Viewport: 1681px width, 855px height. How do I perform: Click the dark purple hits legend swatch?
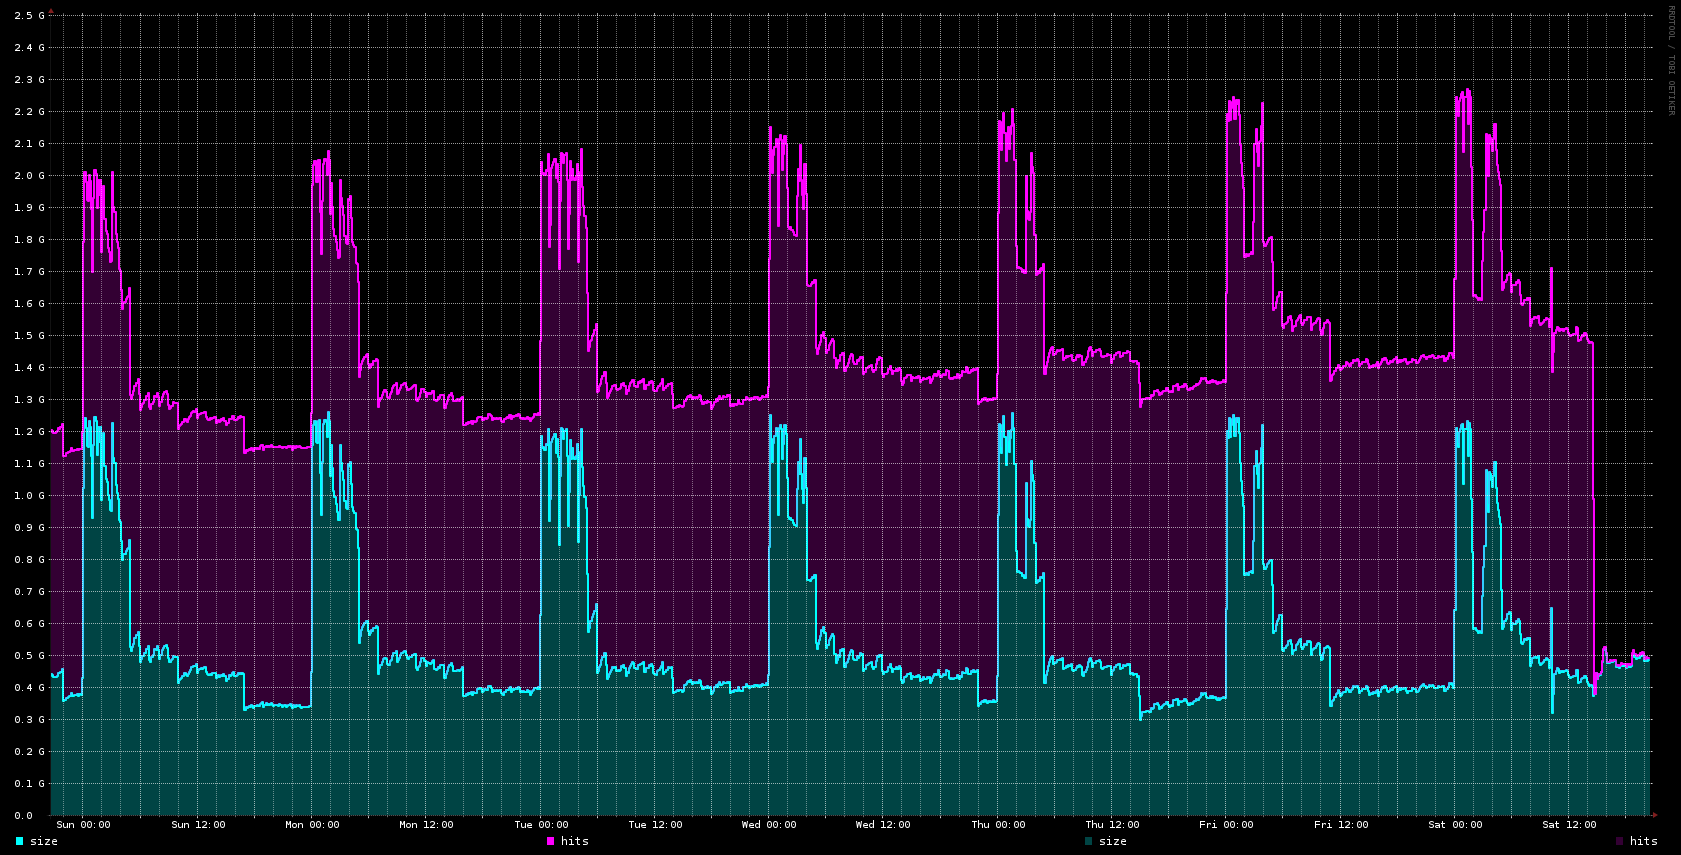(1619, 841)
